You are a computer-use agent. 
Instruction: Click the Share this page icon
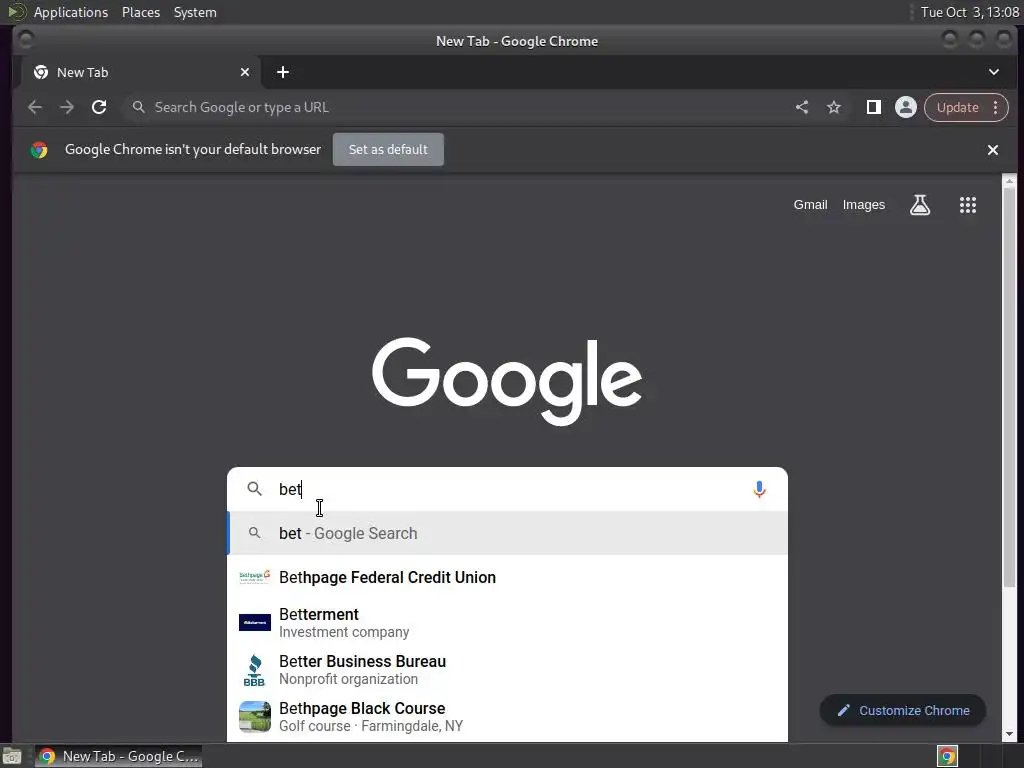click(802, 107)
